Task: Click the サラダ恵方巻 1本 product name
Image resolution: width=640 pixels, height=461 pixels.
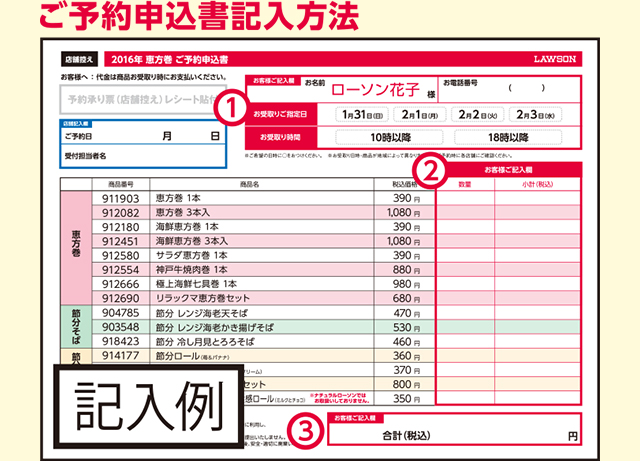Action: click(191, 256)
